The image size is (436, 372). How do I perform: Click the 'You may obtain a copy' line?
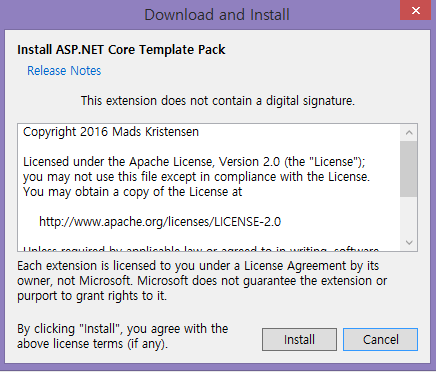[132, 192]
